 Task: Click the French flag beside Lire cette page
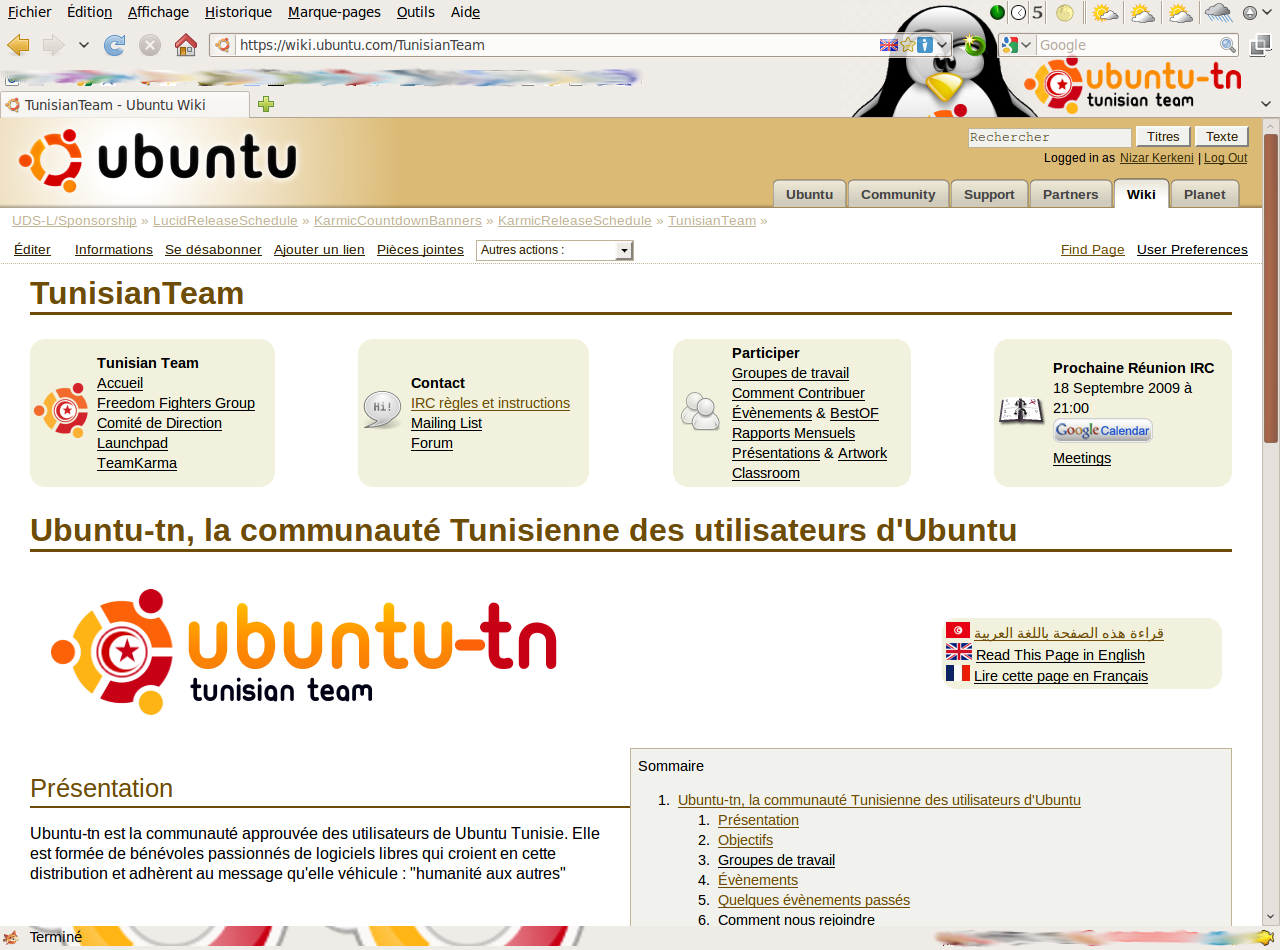[x=958, y=674]
